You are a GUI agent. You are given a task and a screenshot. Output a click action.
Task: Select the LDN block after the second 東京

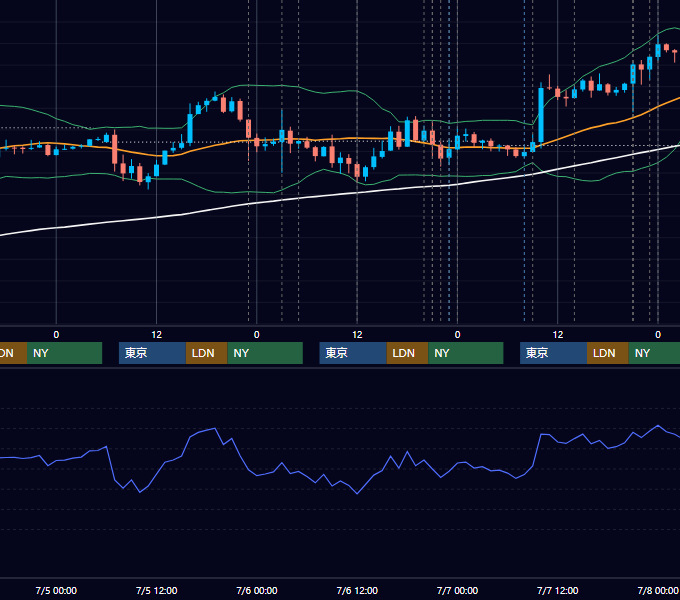coord(408,353)
